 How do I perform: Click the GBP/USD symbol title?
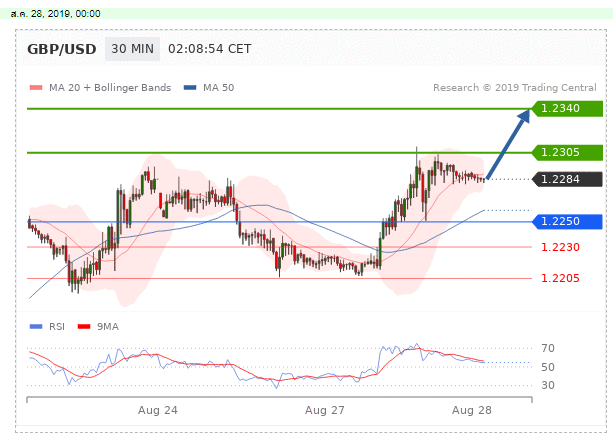(62, 49)
